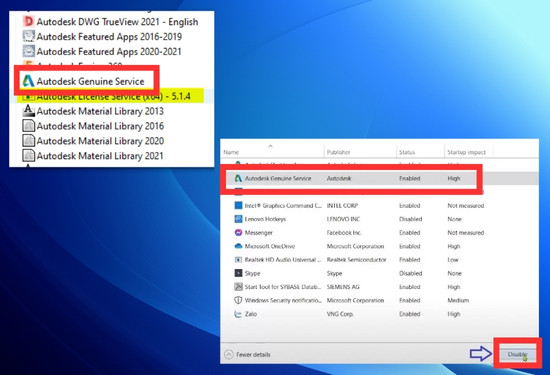Click the VNG Corp. publisher cell

340,314
